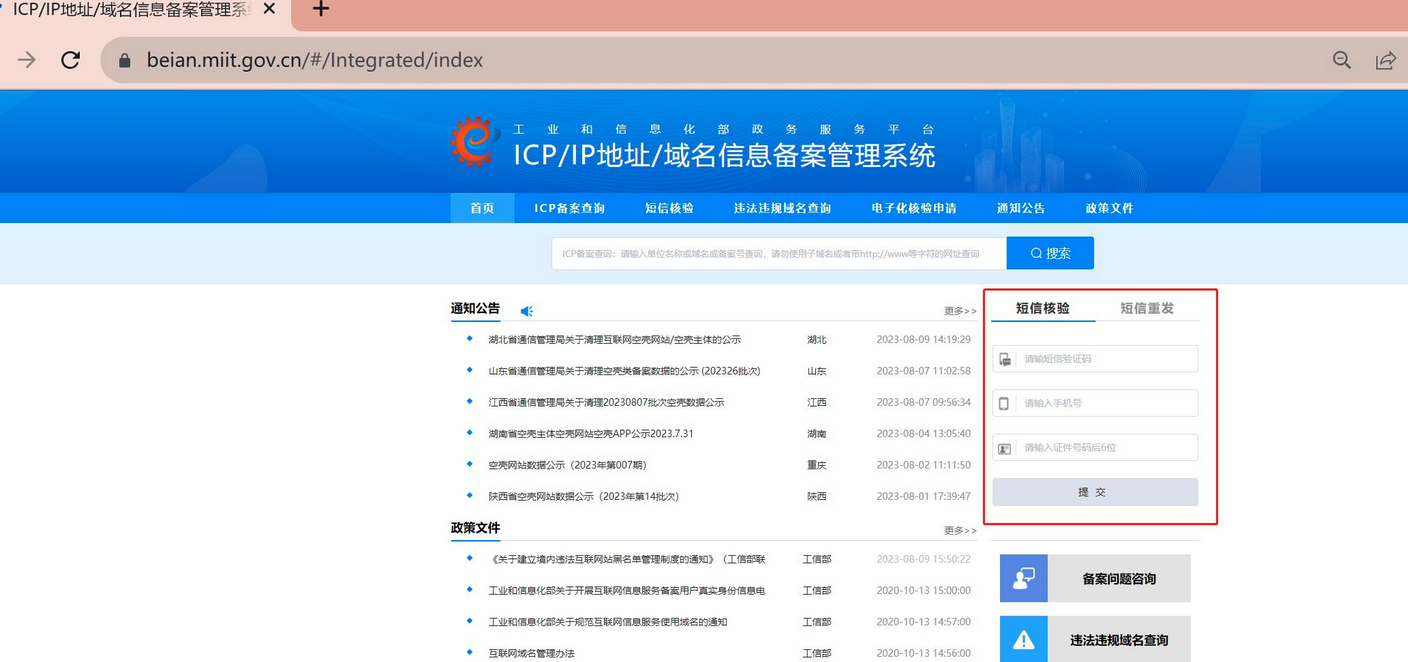Screen dimensions: 1408x662
Task: Click the announcement speaker icon
Action: click(527, 311)
